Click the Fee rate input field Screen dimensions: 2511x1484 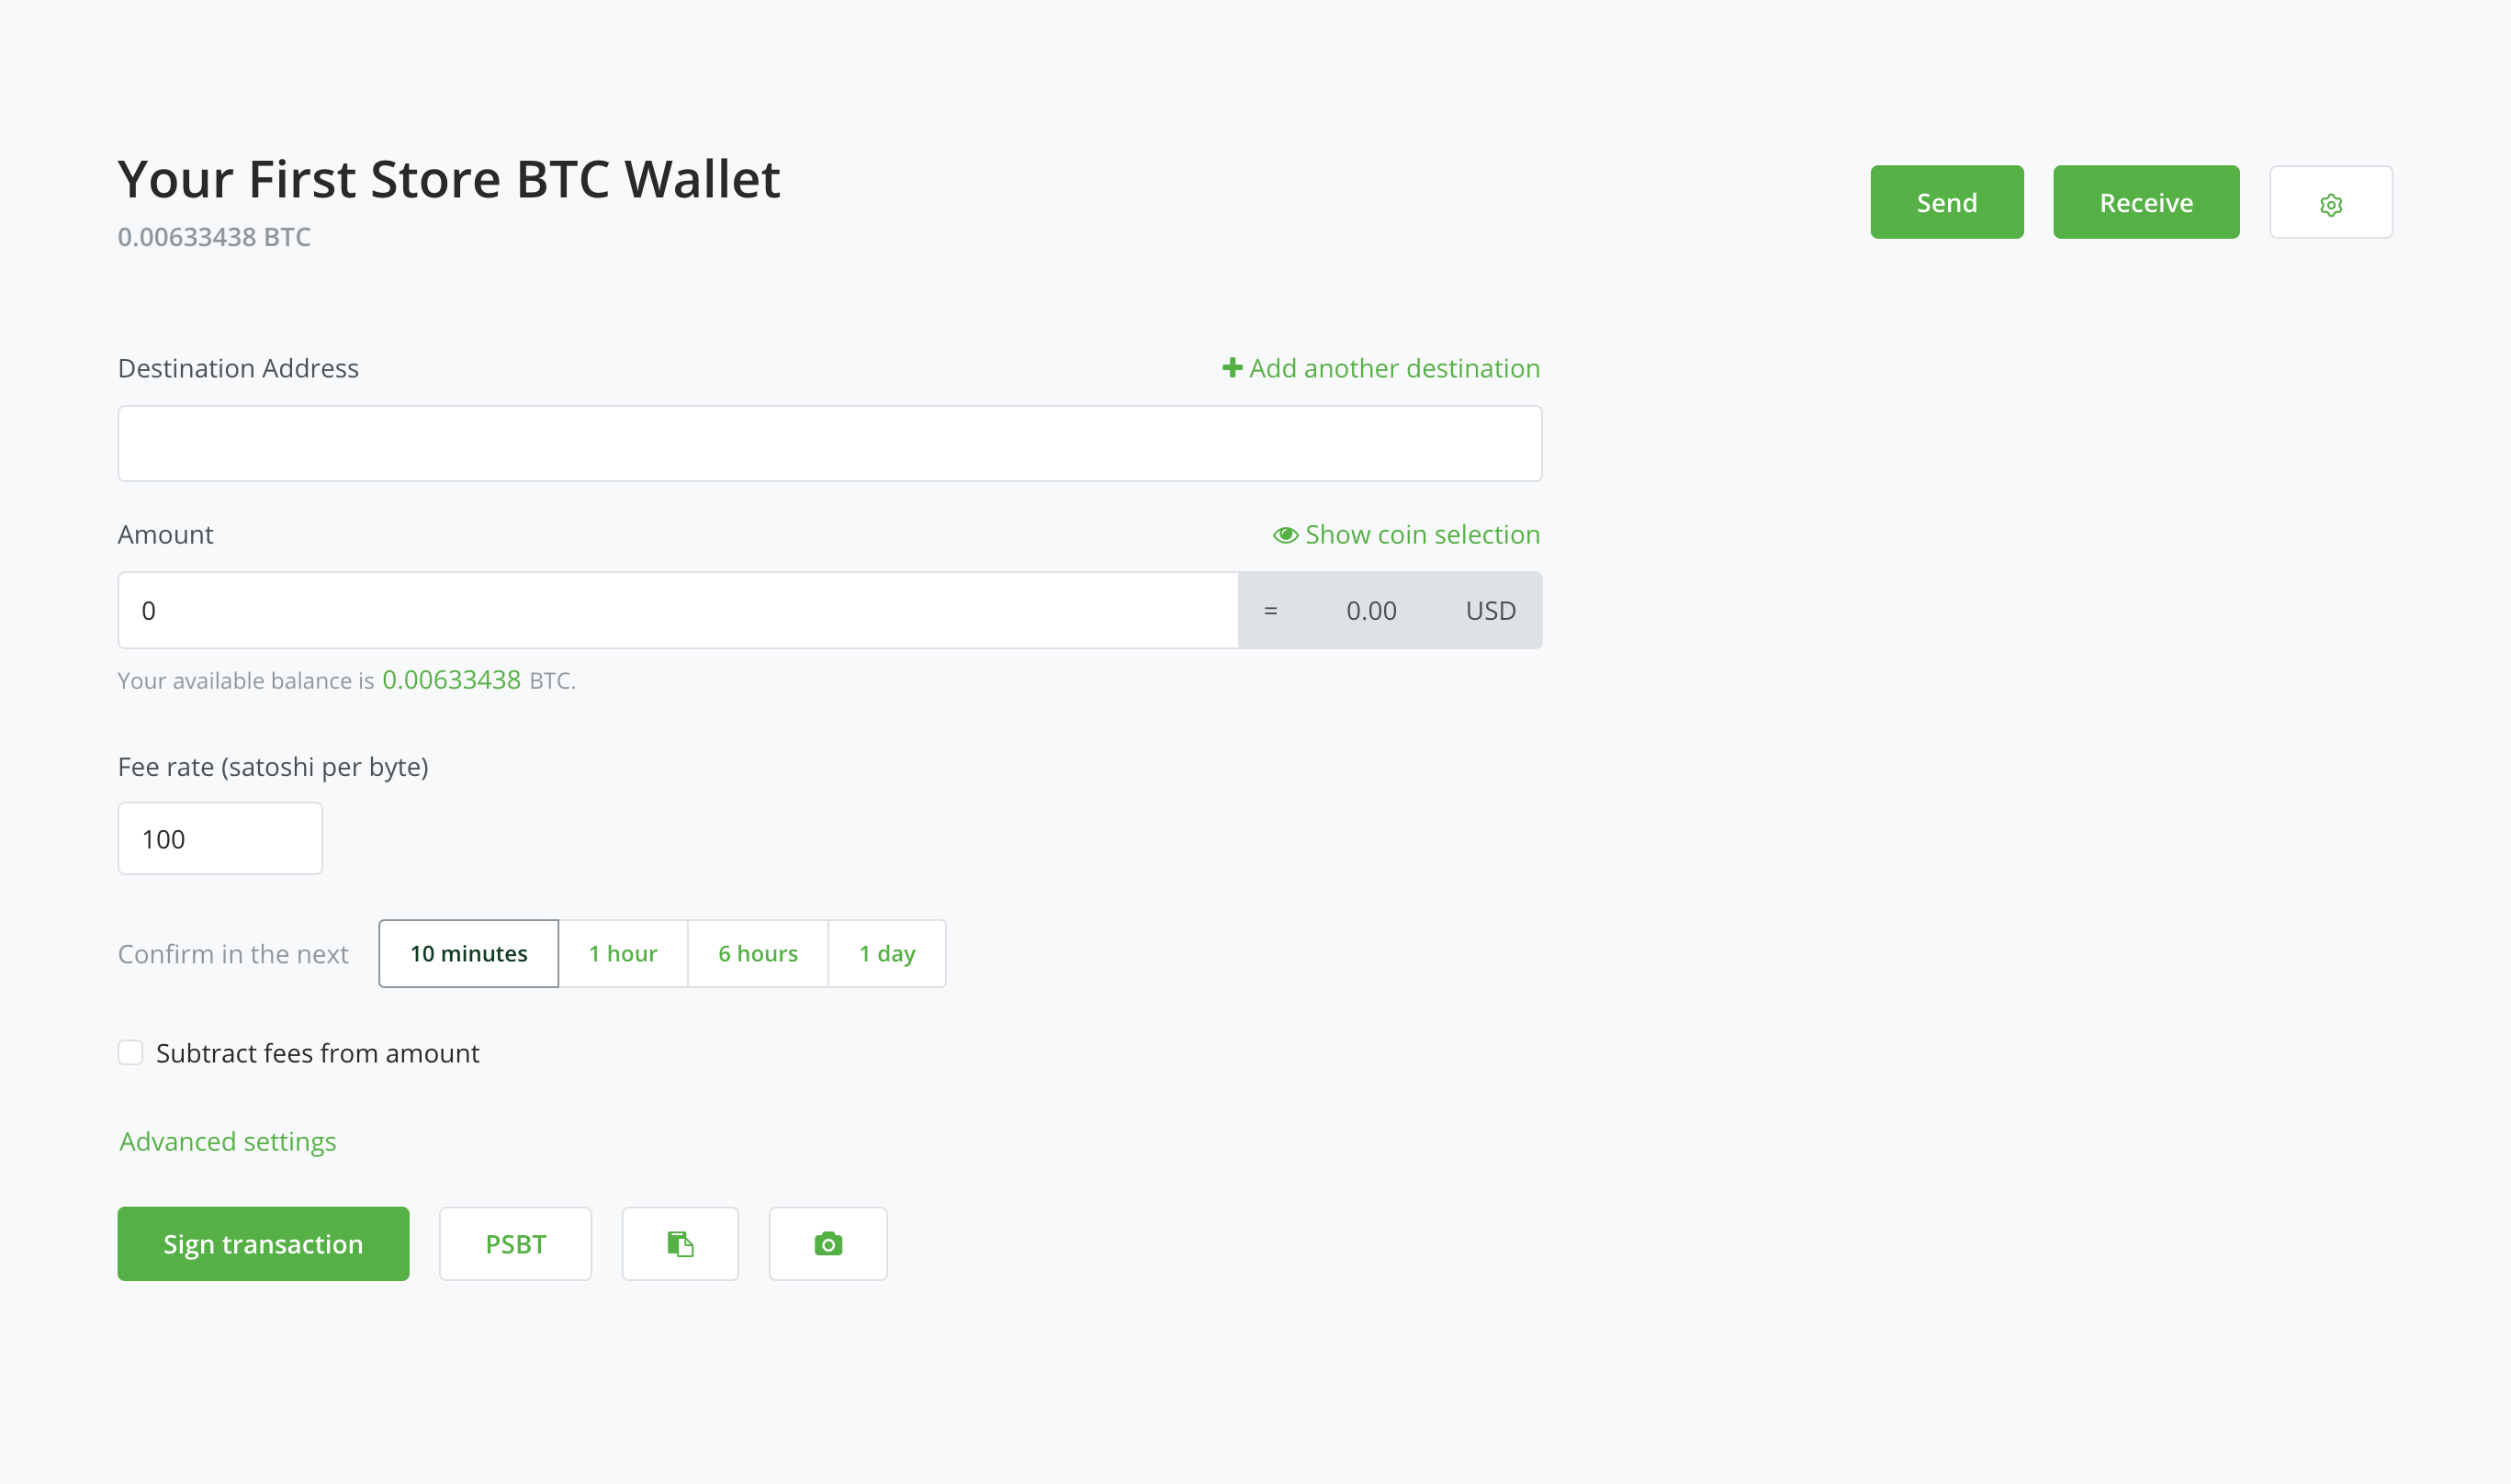coord(220,836)
